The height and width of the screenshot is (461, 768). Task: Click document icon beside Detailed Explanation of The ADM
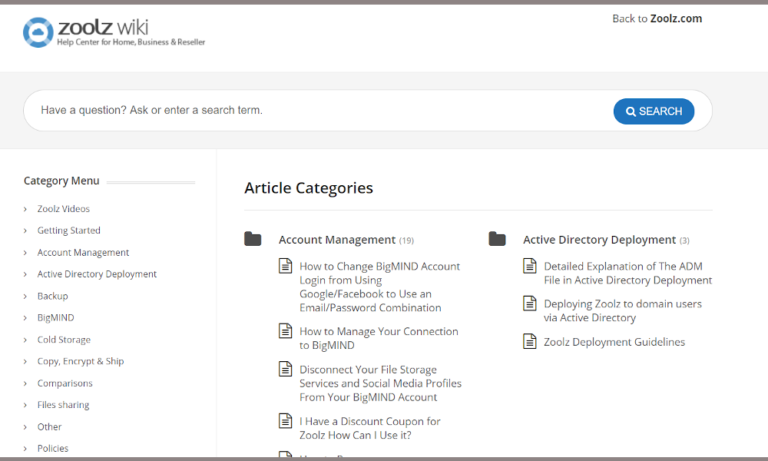point(530,266)
